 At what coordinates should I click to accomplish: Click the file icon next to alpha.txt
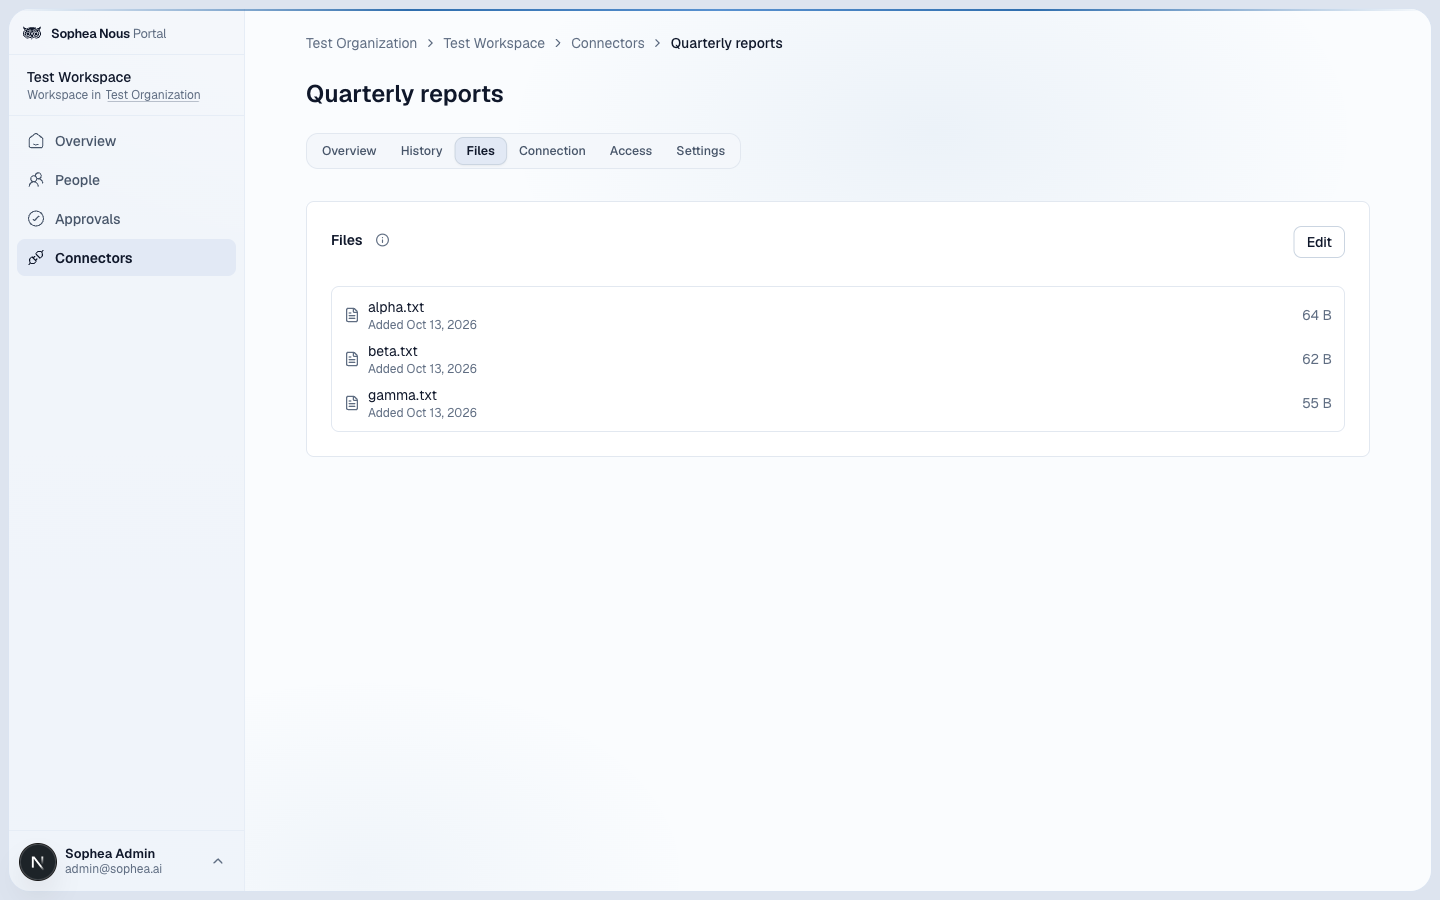[x=352, y=315]
